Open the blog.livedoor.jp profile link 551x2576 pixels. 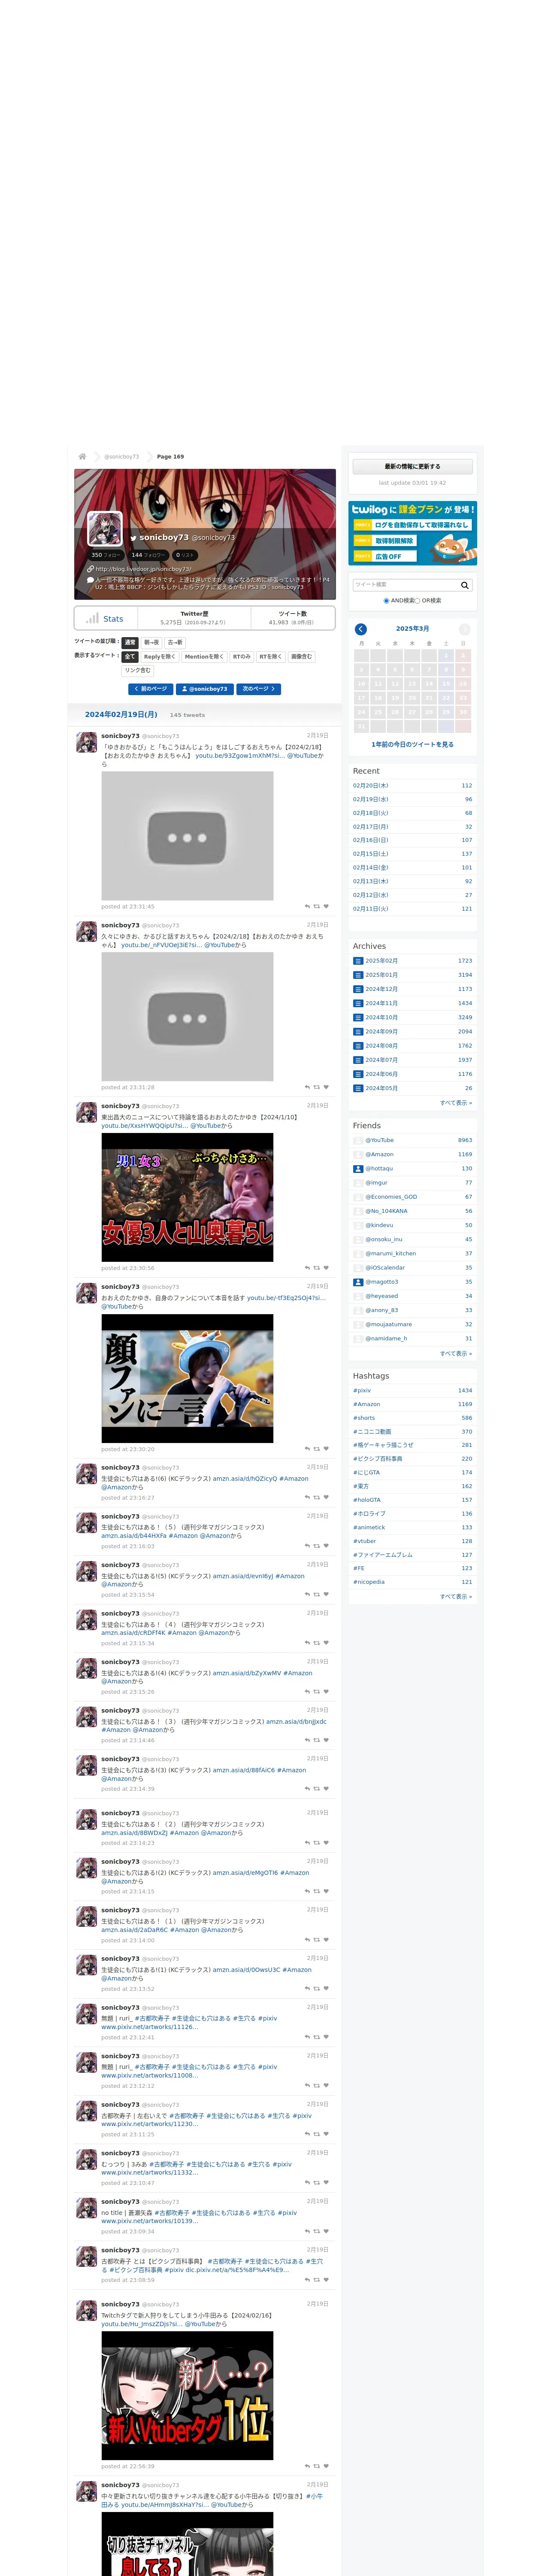click(143, 569)
